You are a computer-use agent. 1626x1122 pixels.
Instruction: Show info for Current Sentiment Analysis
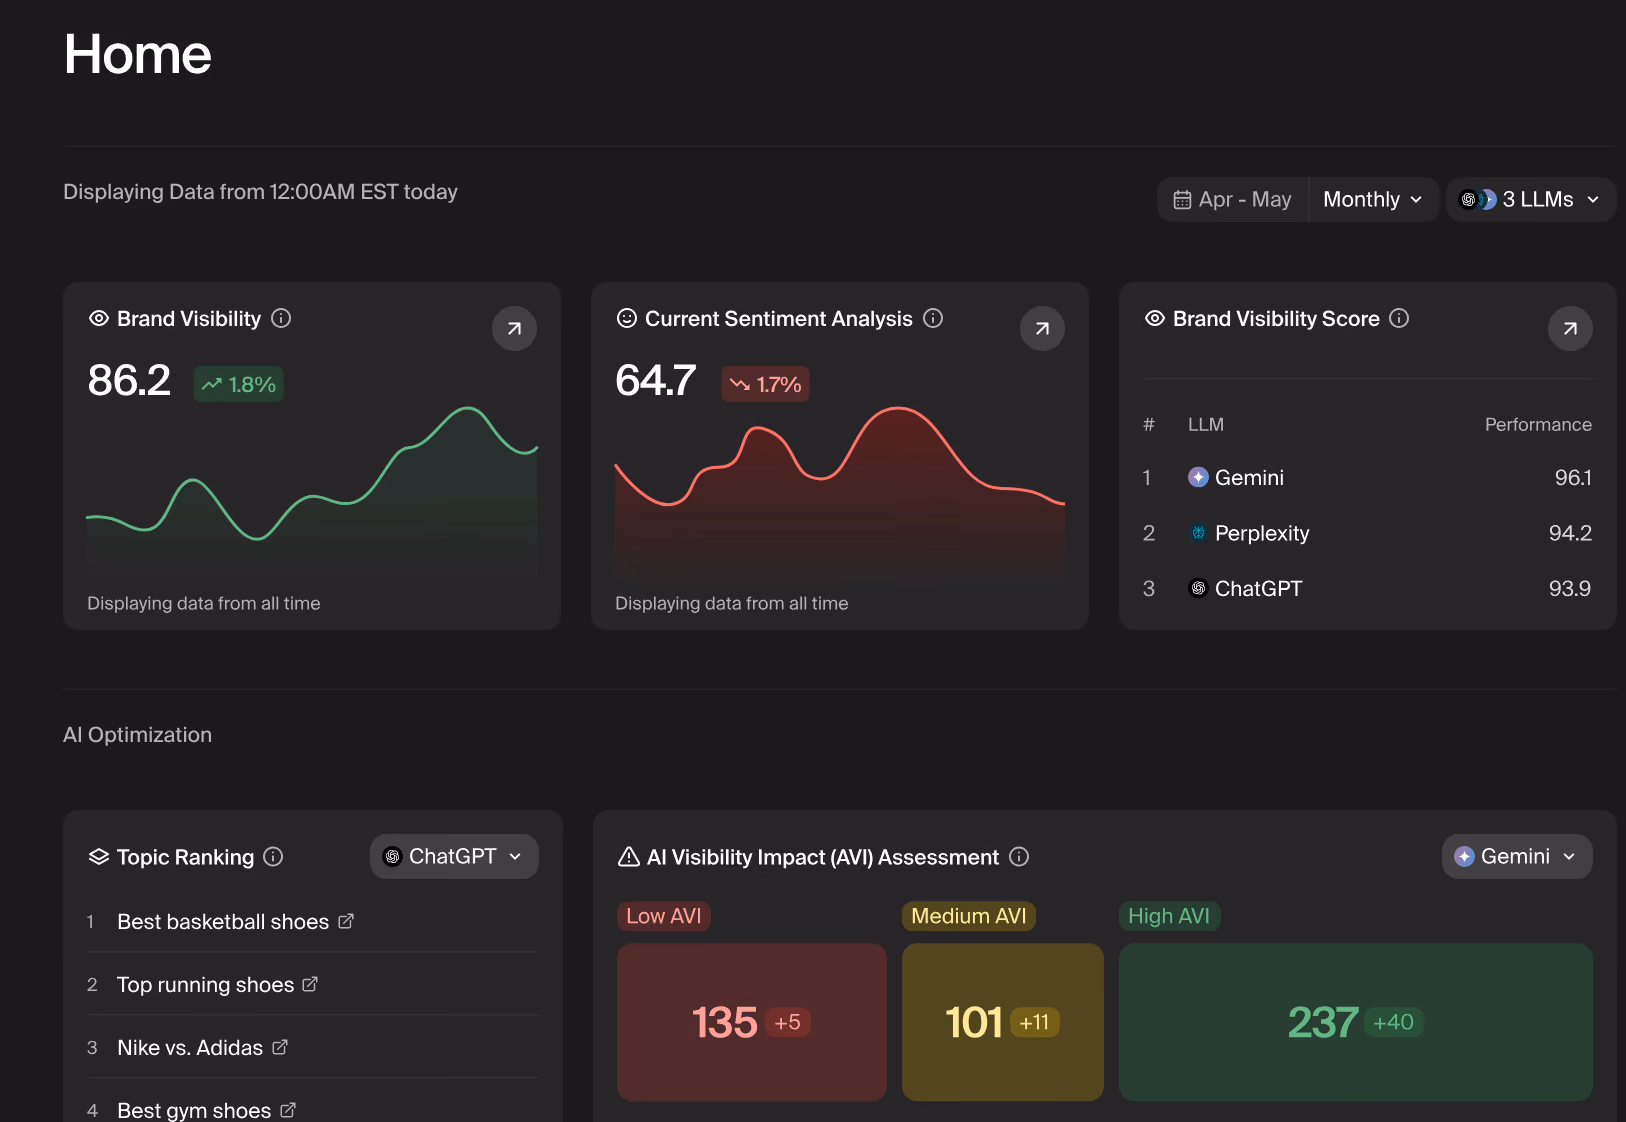point(933,318)
